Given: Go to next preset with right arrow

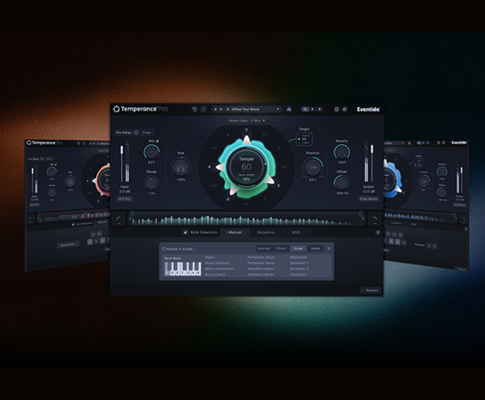Looking at the screenshot, I should tap(221, 109).
